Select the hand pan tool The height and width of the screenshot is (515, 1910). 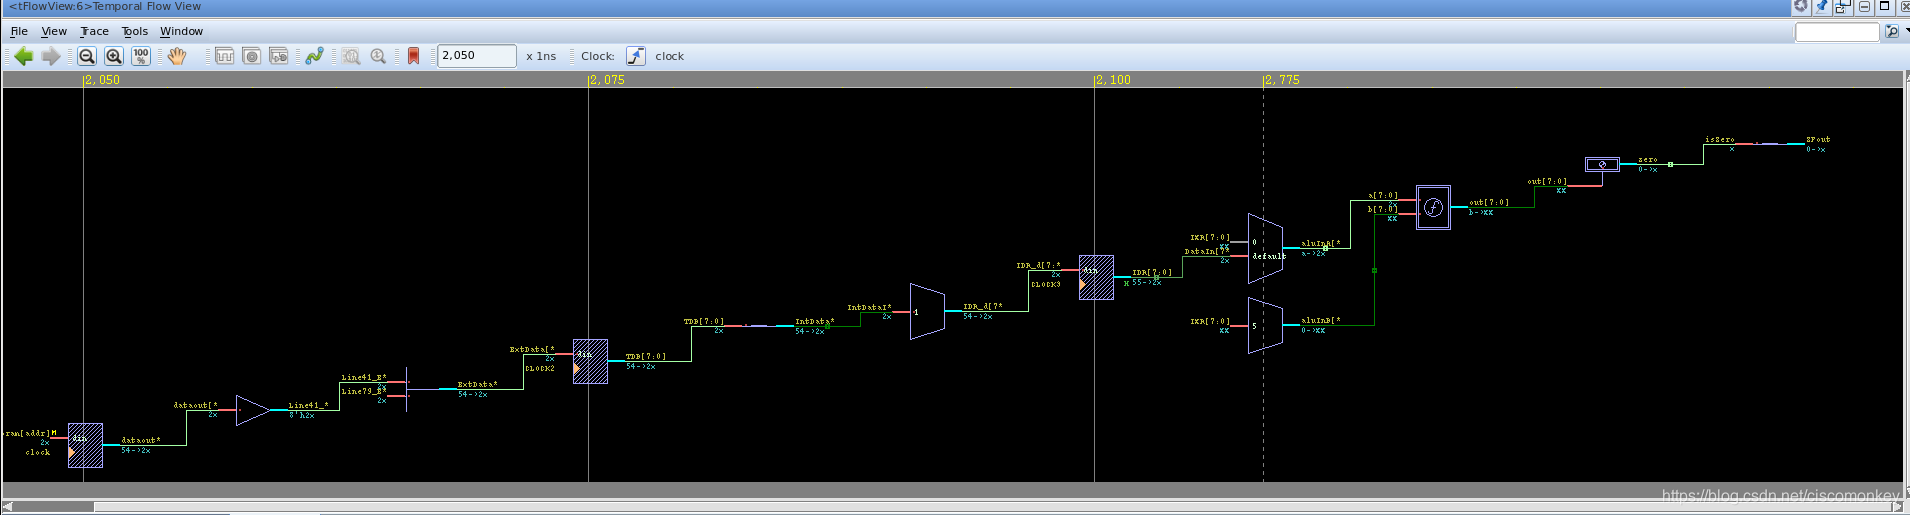(x=177, y=56)
